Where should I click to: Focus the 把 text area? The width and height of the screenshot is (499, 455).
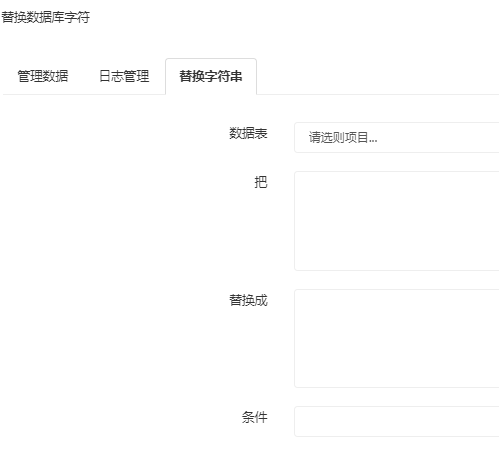pyautogui.click(x=397, y=221)
